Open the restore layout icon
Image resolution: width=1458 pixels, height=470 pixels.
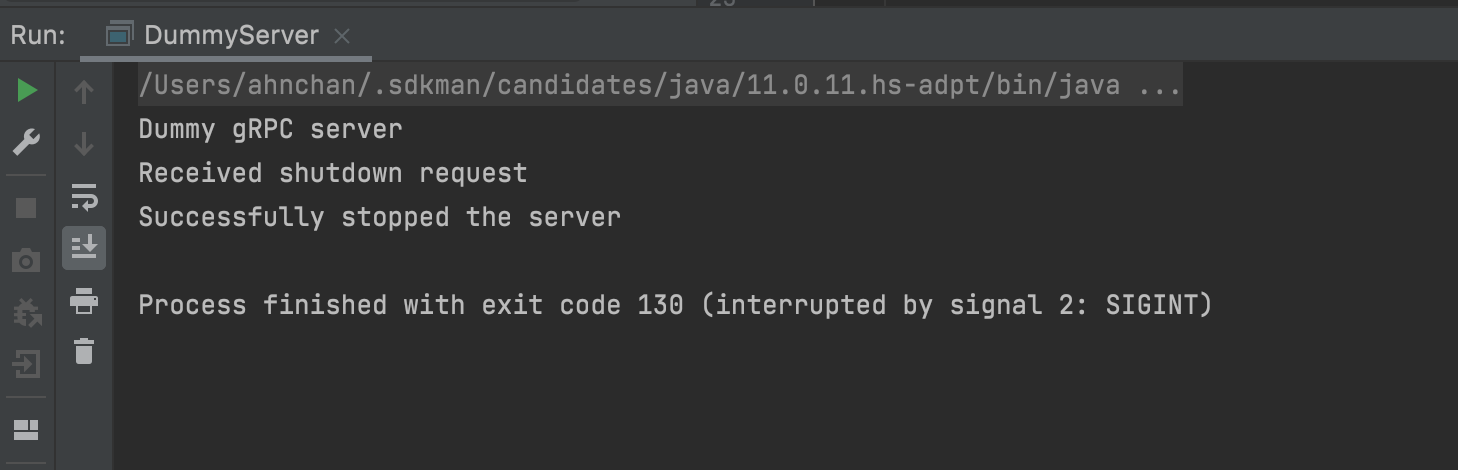click(x=27, y=430)
